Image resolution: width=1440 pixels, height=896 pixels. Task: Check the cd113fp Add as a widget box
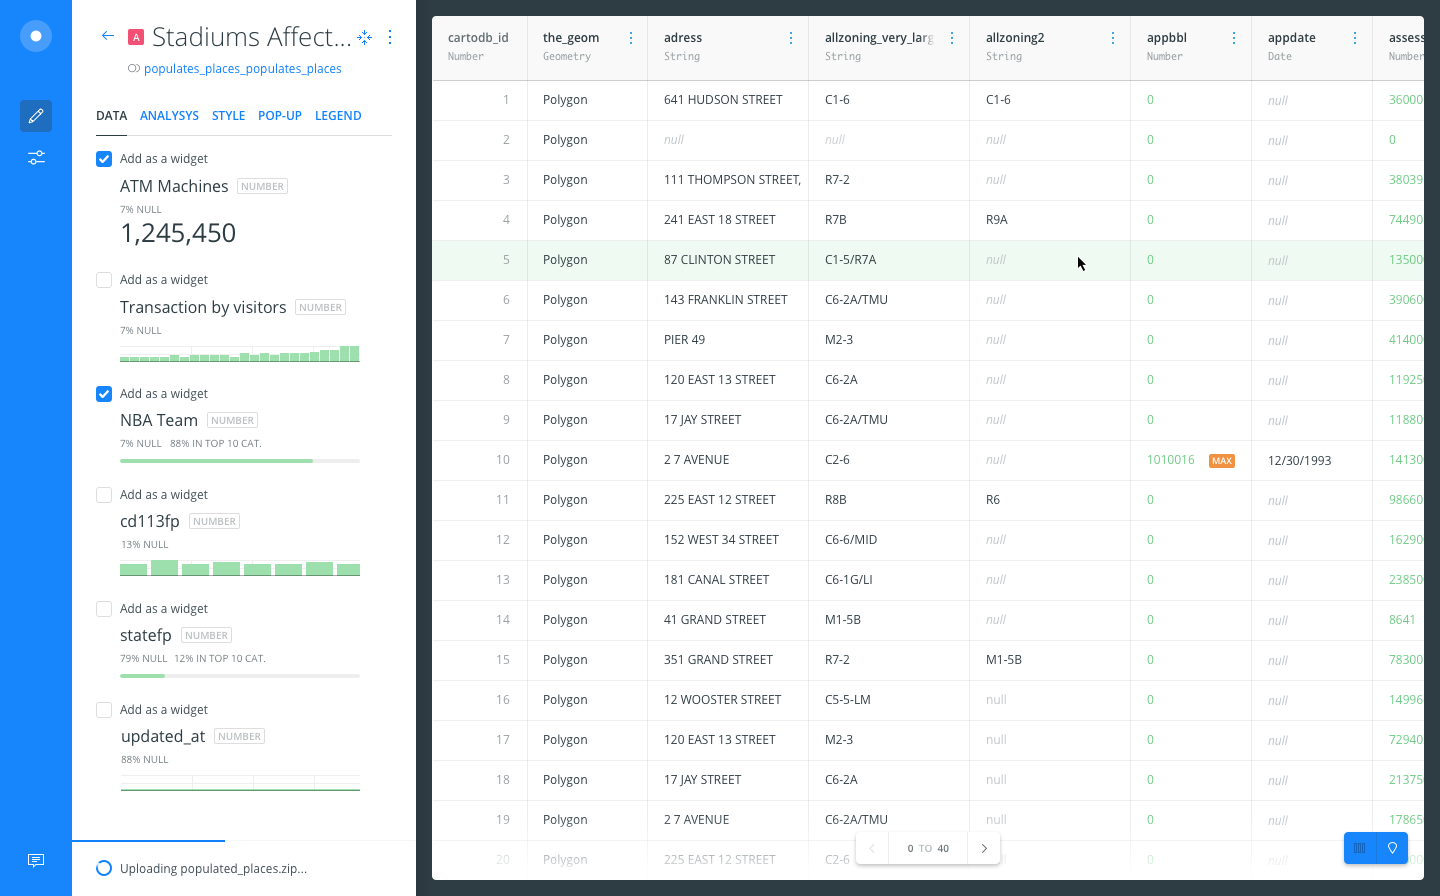point(104,495)
